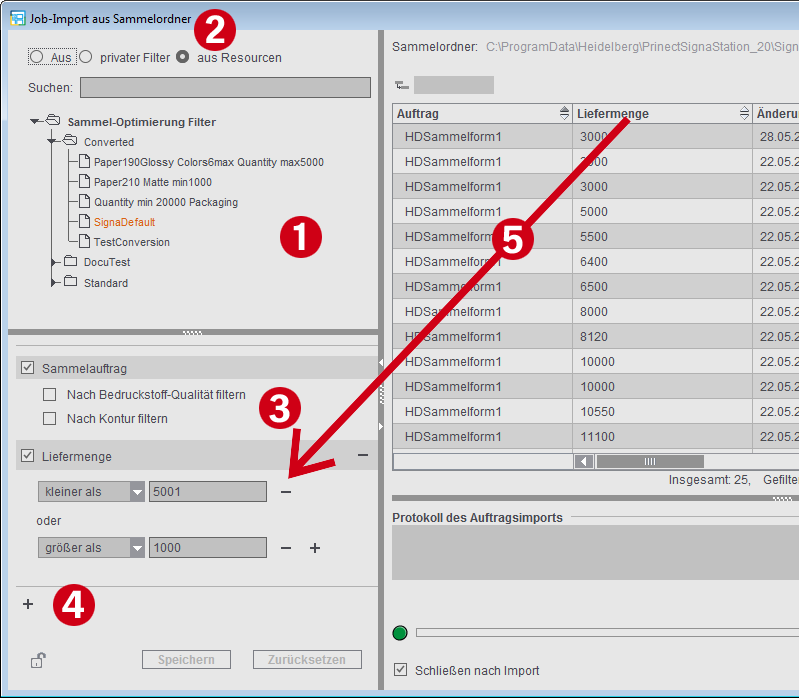
Task: Collapse left panel with splitter arrow
Action: coord(381,363)
